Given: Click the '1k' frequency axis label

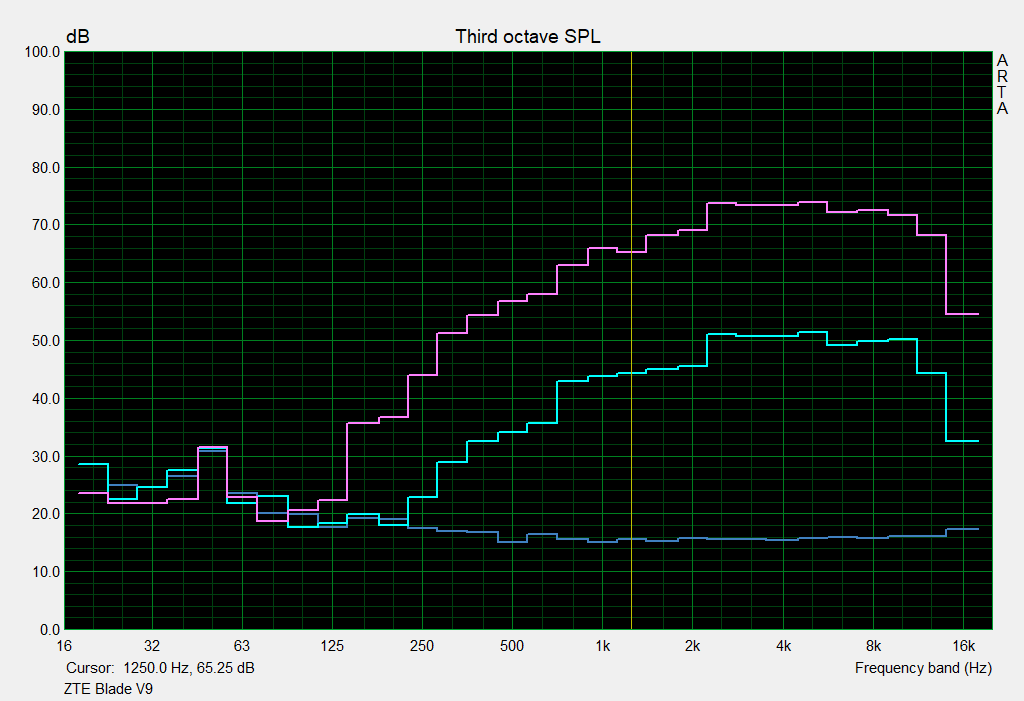Looking at the screenshot, I should coord(603,646).
